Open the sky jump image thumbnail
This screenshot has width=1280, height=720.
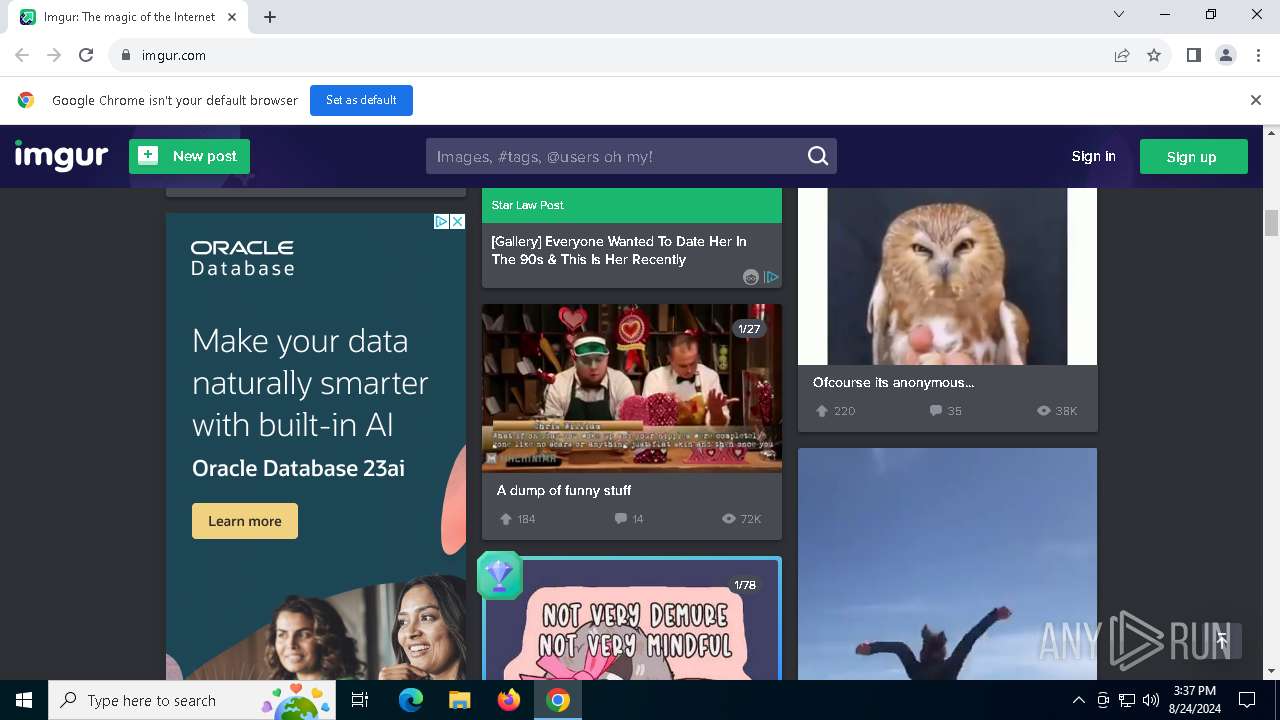[947, 564]
